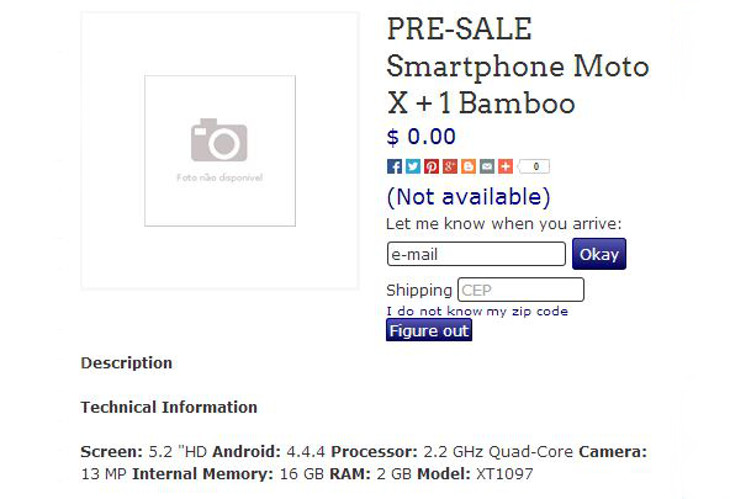Click the camera placeholder icon

pyautogui.click(x=219, y=140)
